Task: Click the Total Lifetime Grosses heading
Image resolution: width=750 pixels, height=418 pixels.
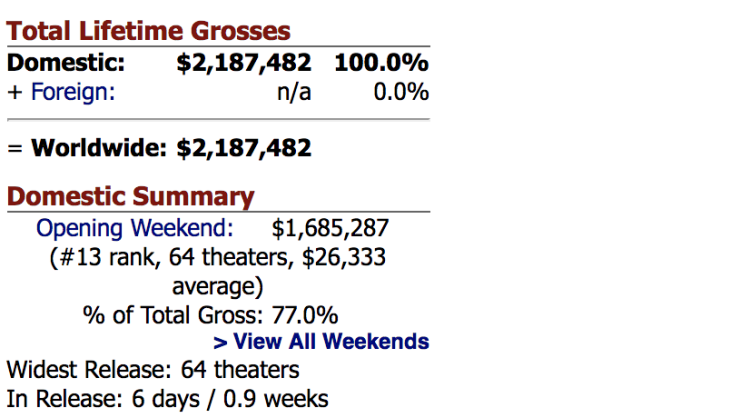Action: pyautogui.click(x=149, y=32)
